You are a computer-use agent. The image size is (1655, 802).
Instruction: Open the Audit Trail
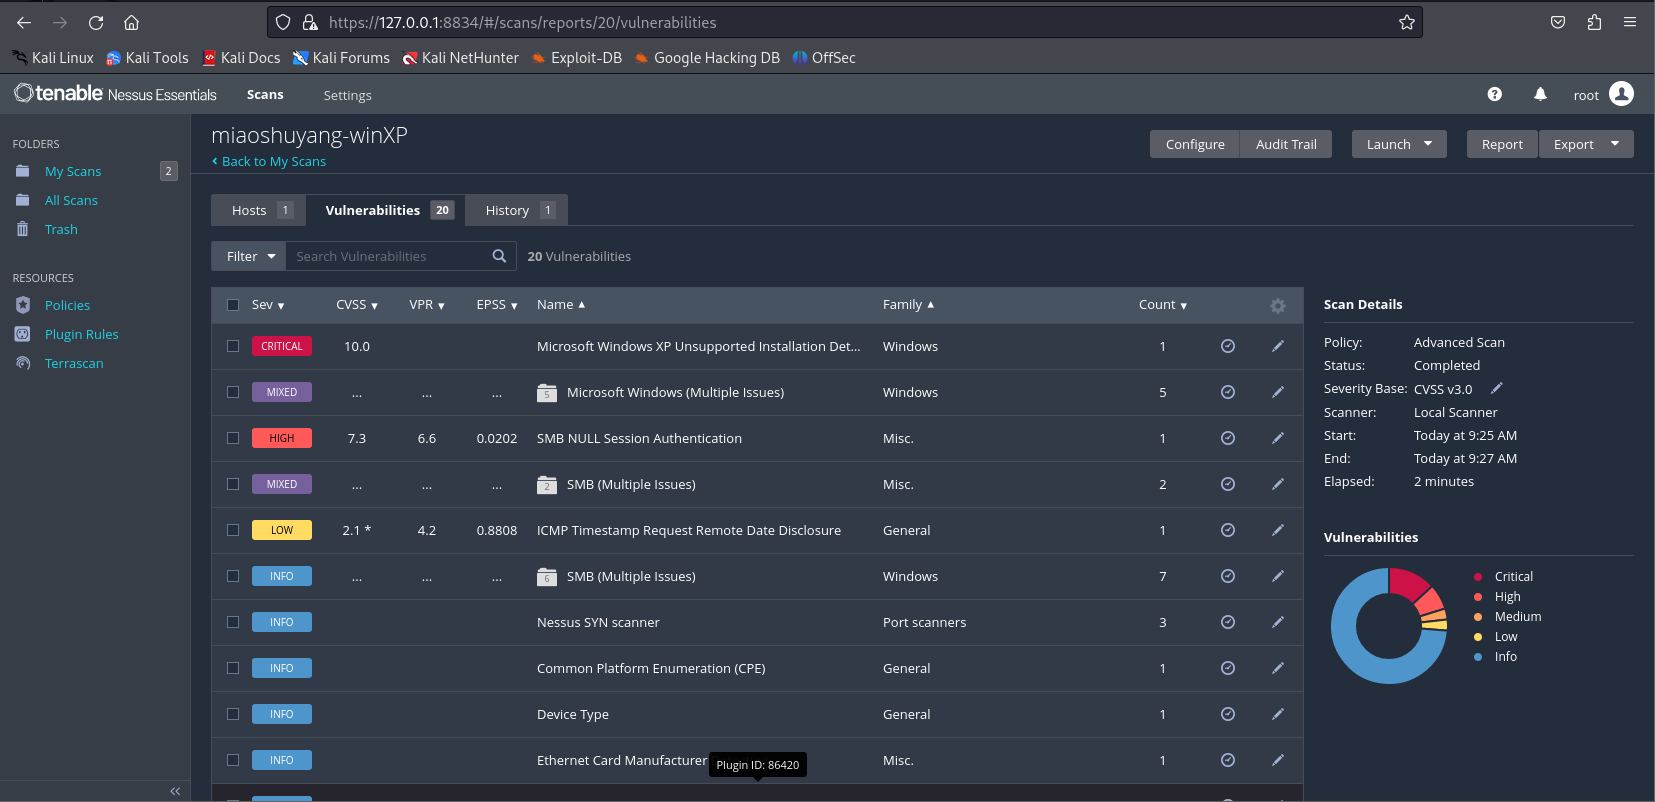click(x=1286, y=144)
